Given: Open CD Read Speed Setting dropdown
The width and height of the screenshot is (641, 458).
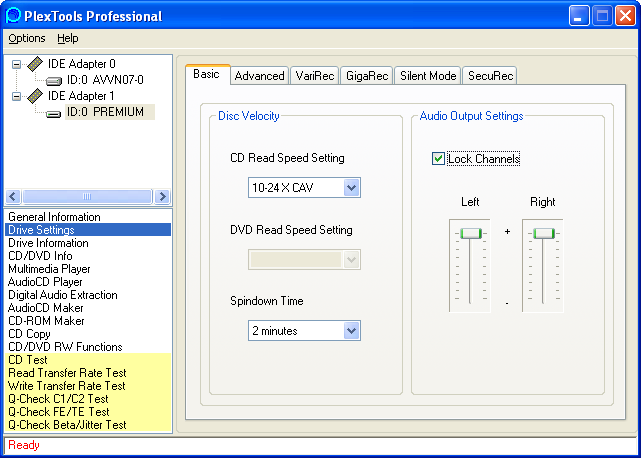Looking at the screenshot, I should [304, 188].
